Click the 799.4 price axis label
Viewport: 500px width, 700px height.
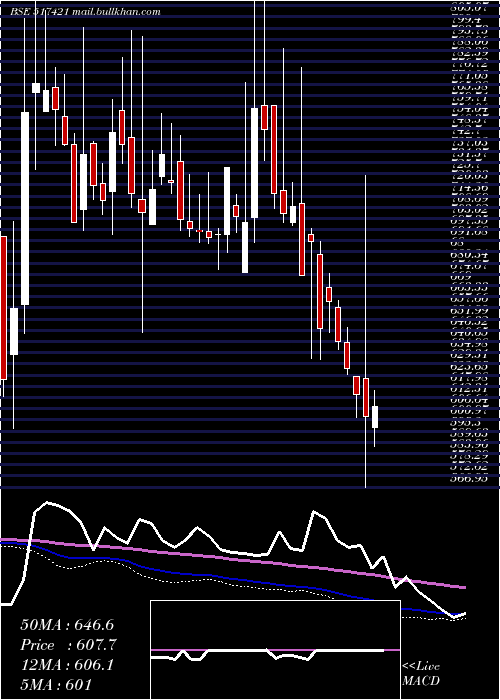pyautogui.click(x=466, y=20)
